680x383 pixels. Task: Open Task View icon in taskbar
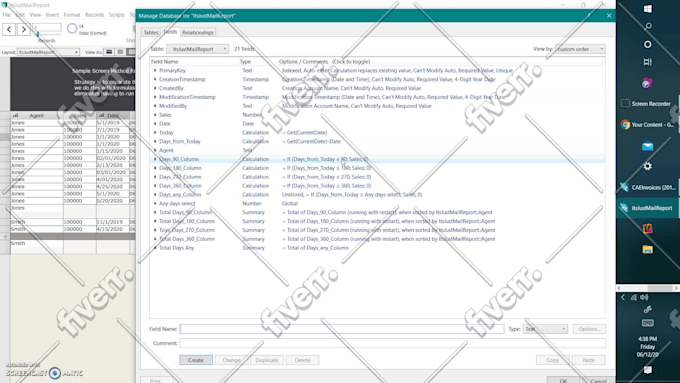647,62
